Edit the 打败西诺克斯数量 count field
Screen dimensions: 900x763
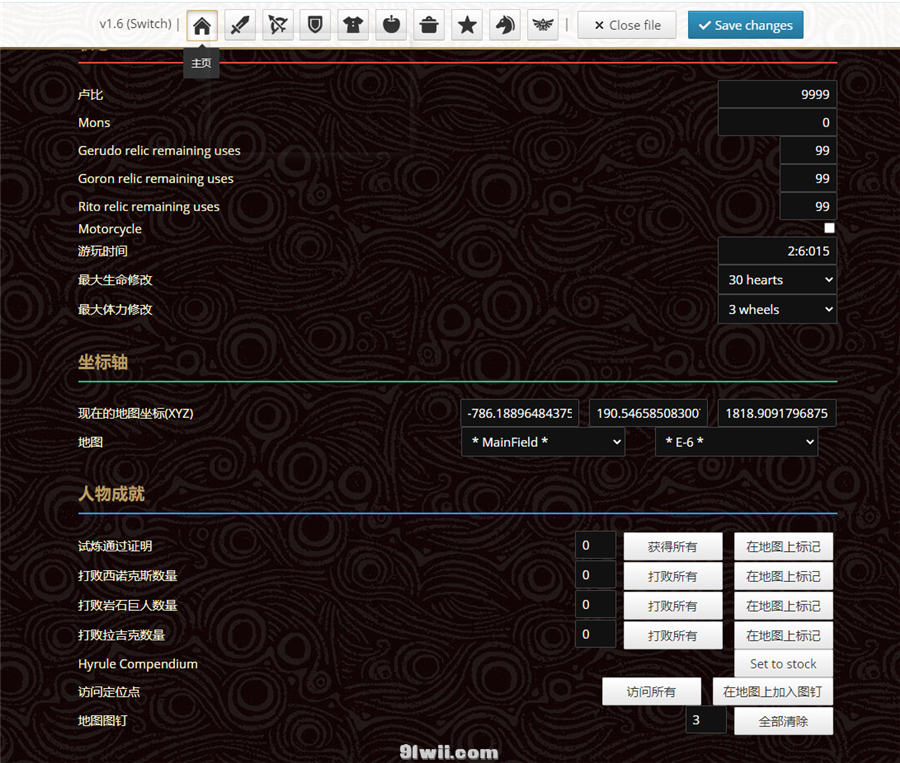pos(595,575)
